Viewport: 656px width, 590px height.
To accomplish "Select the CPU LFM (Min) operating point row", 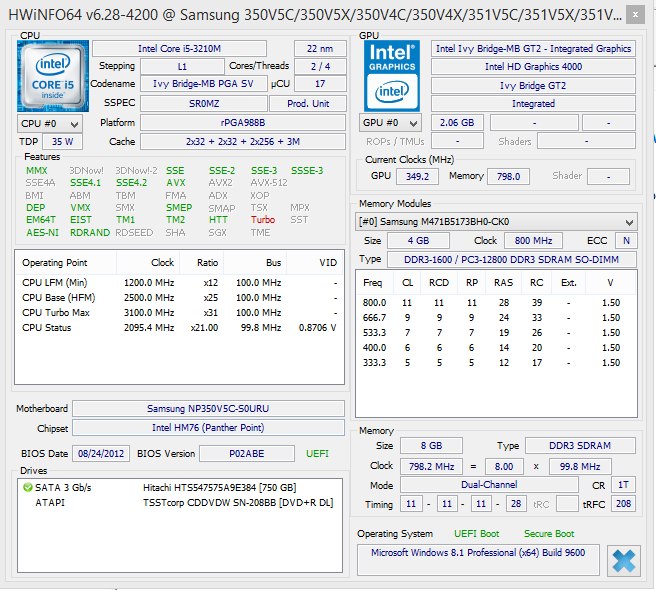I will (x=179, y=283).
